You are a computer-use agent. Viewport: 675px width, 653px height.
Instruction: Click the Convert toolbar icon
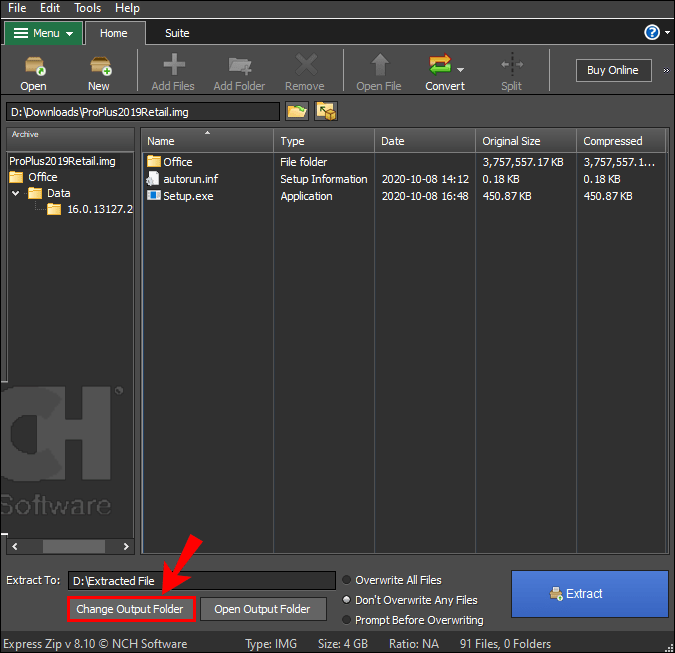click(440, 65)
